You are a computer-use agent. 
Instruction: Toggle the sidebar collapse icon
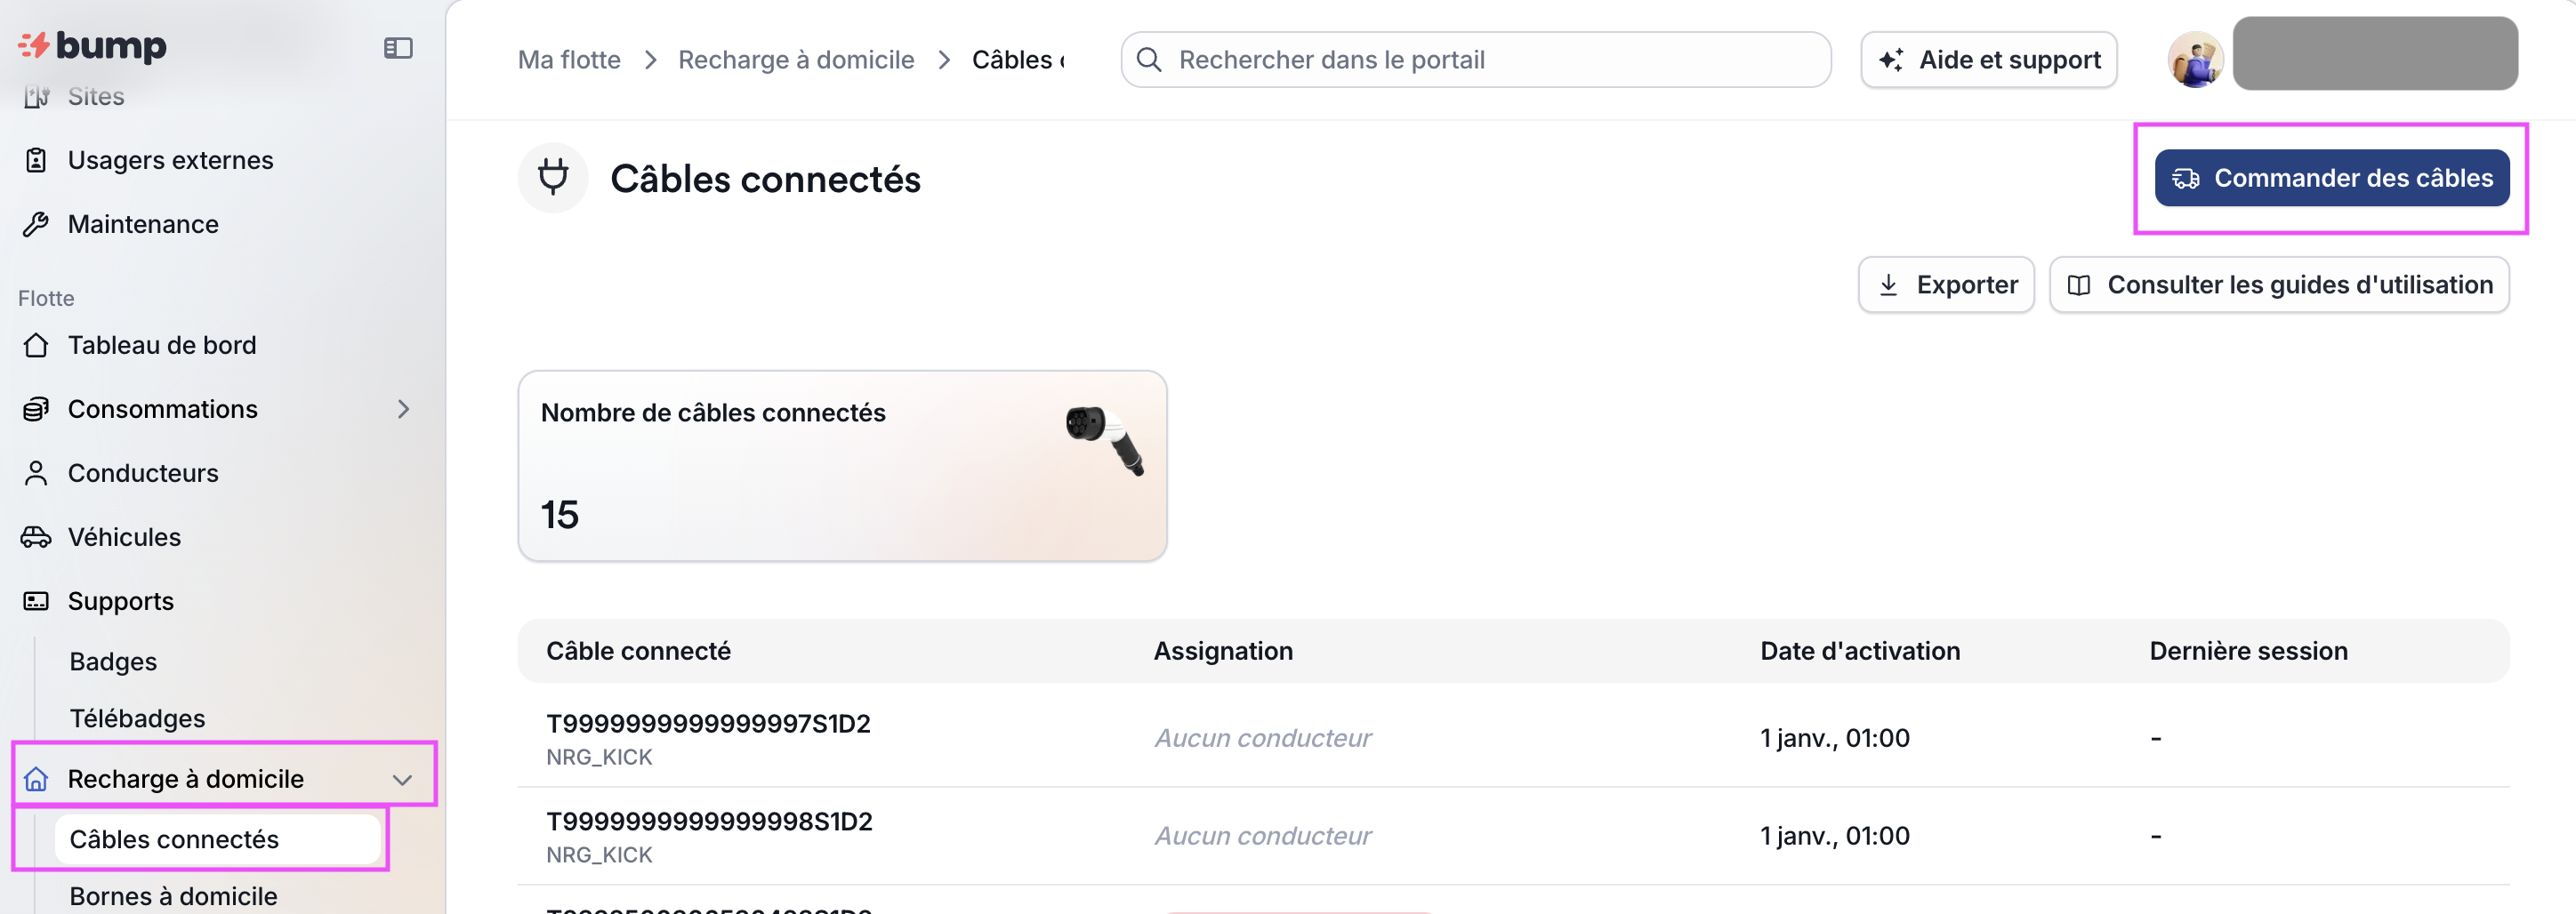(398, 48)
